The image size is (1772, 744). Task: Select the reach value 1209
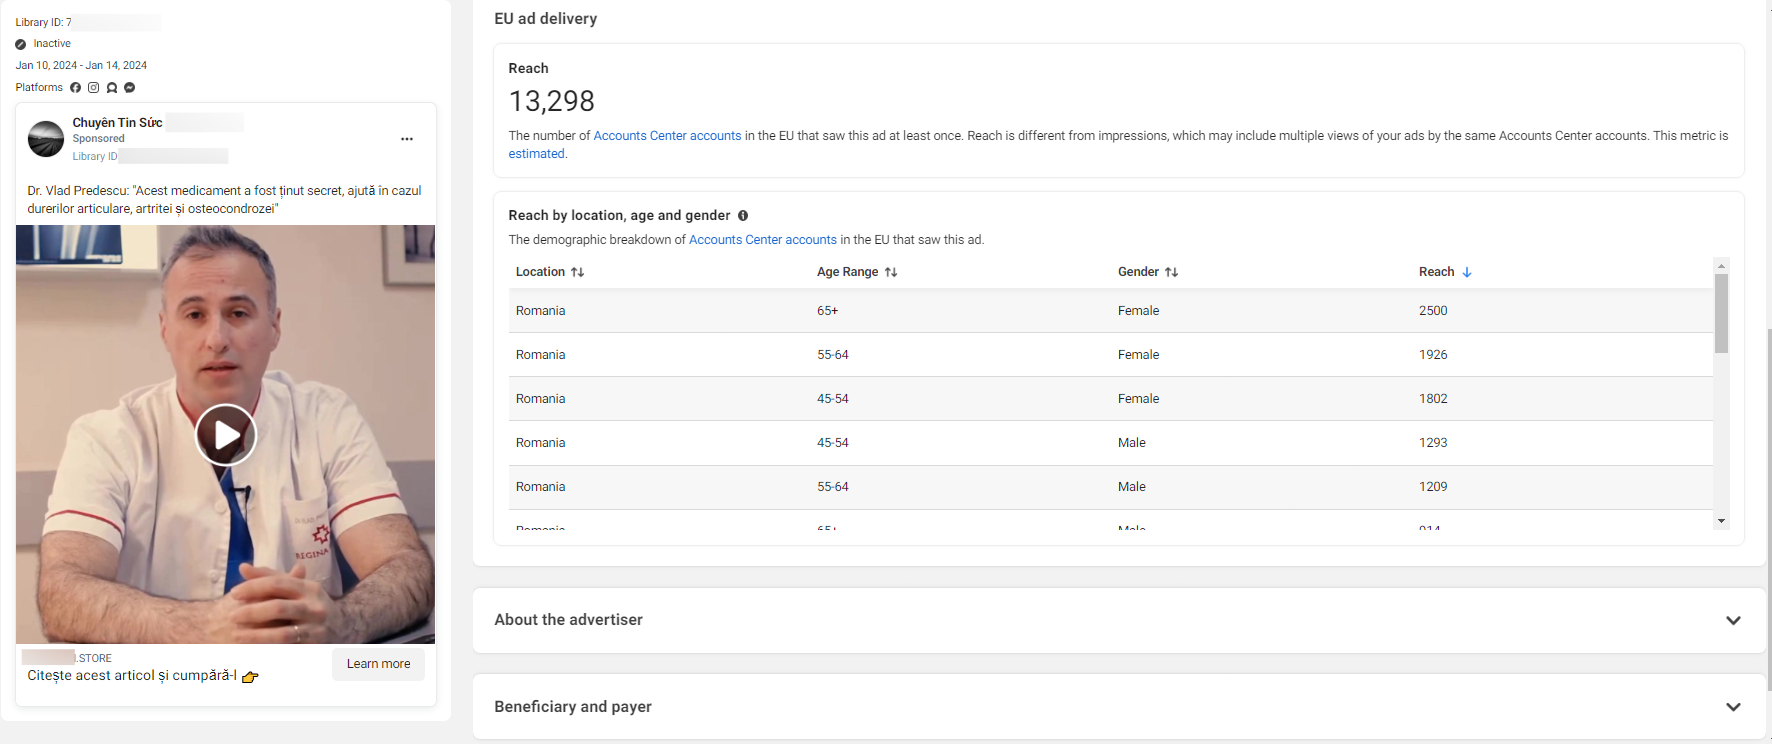tap(1433, 487)
